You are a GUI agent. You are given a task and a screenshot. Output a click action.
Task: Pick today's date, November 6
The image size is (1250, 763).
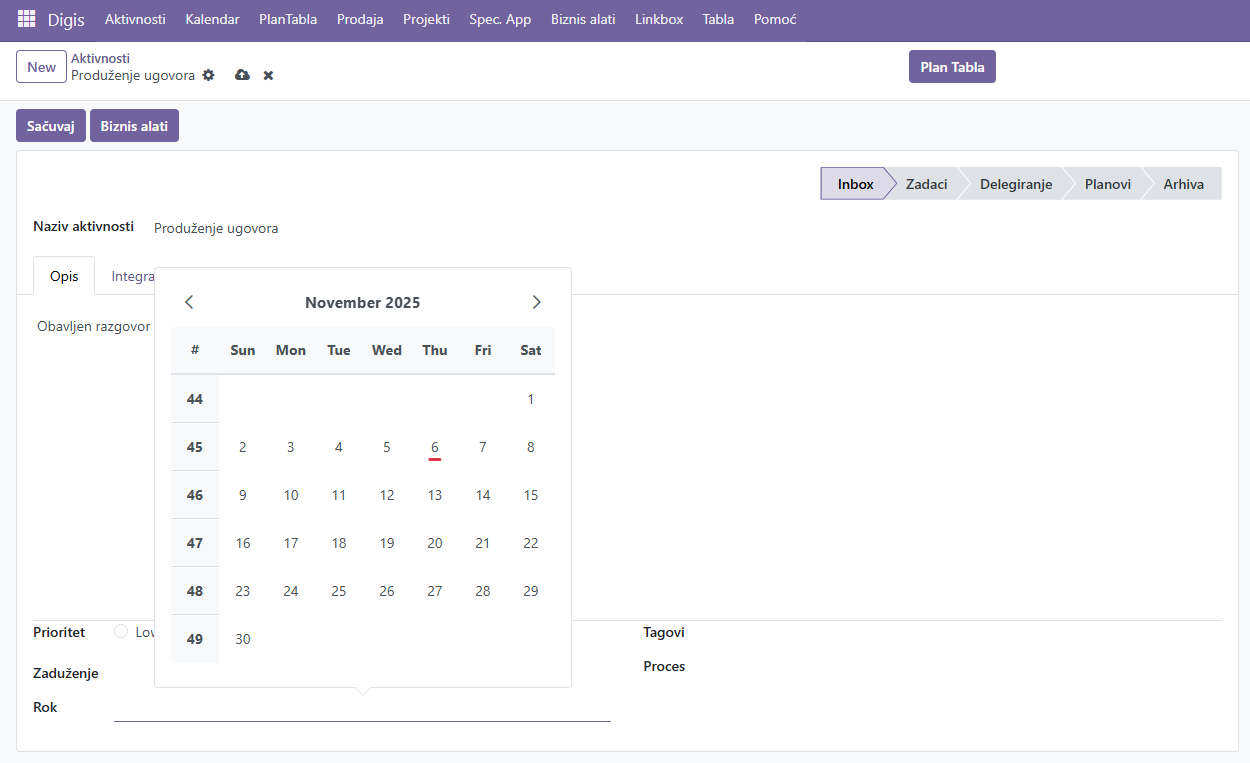435,447
